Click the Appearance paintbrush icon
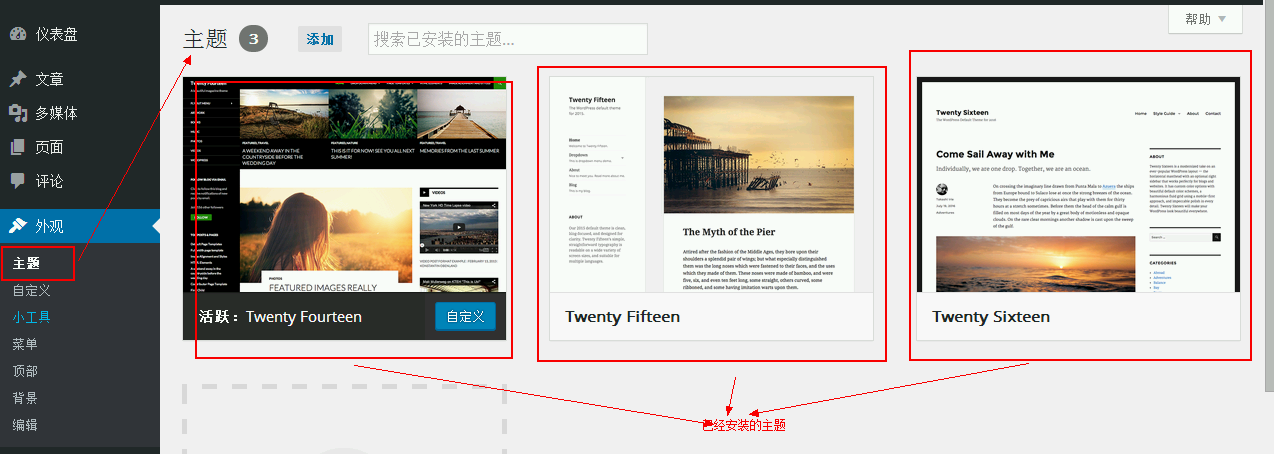 pos(18,226)
